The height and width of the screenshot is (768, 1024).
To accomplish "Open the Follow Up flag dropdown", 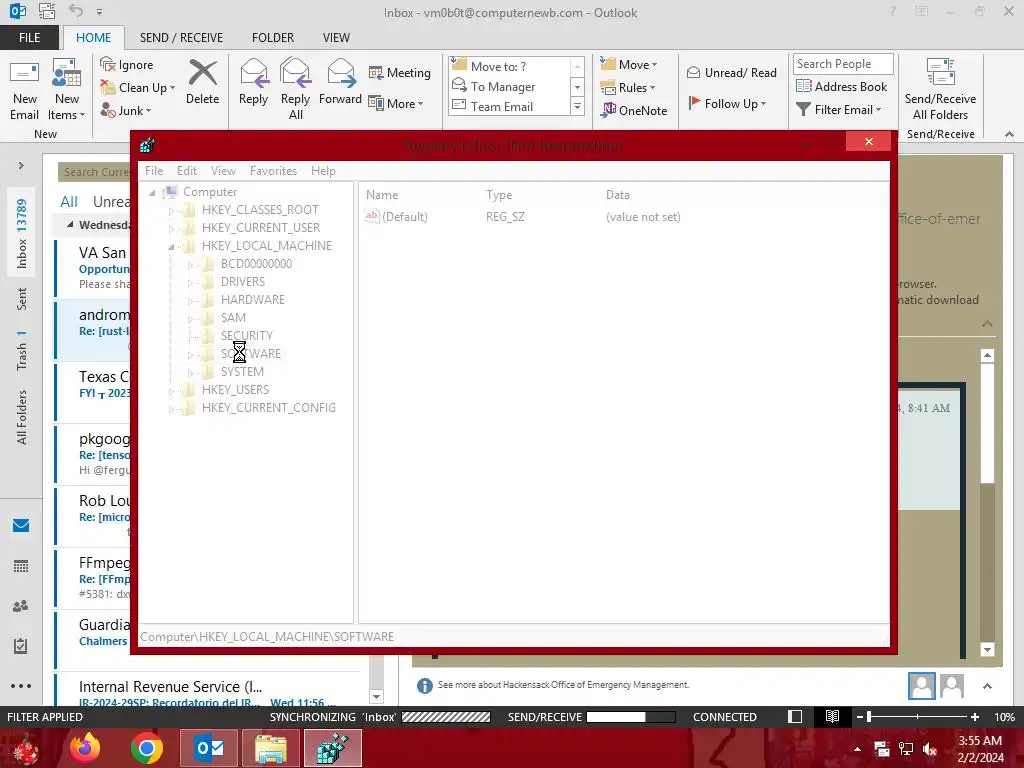I will click(727, 103).
